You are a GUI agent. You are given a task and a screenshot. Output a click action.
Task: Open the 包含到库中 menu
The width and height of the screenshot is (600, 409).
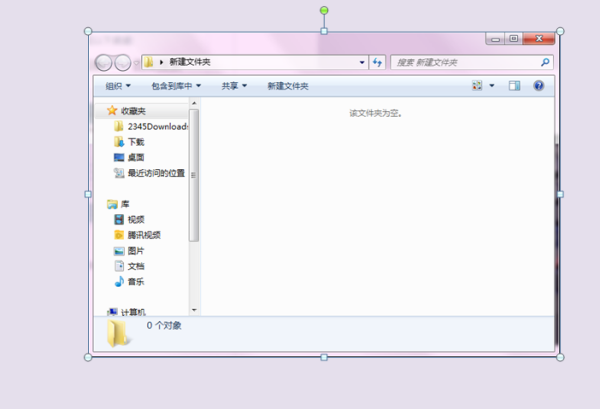point(176,86)
